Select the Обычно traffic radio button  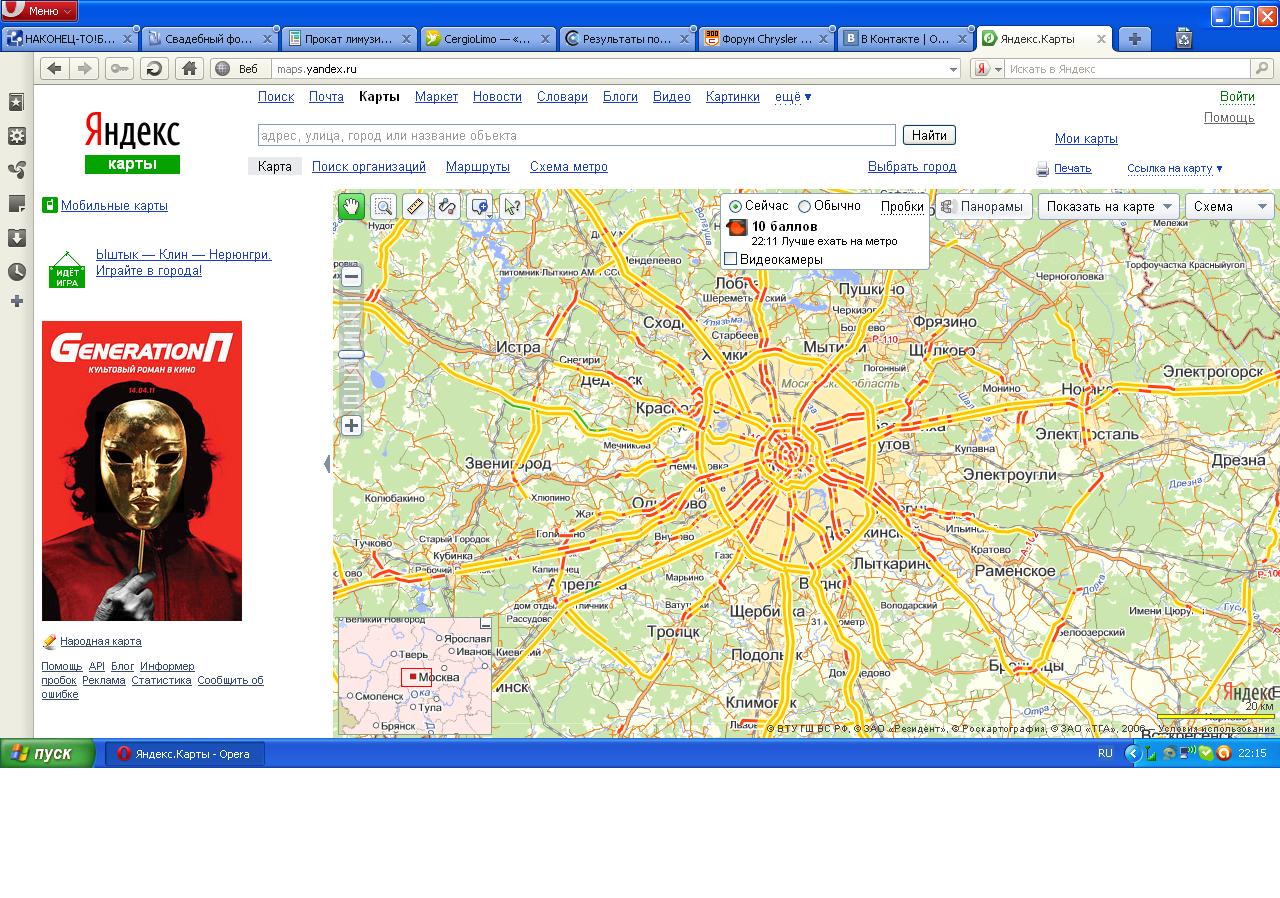804,206
